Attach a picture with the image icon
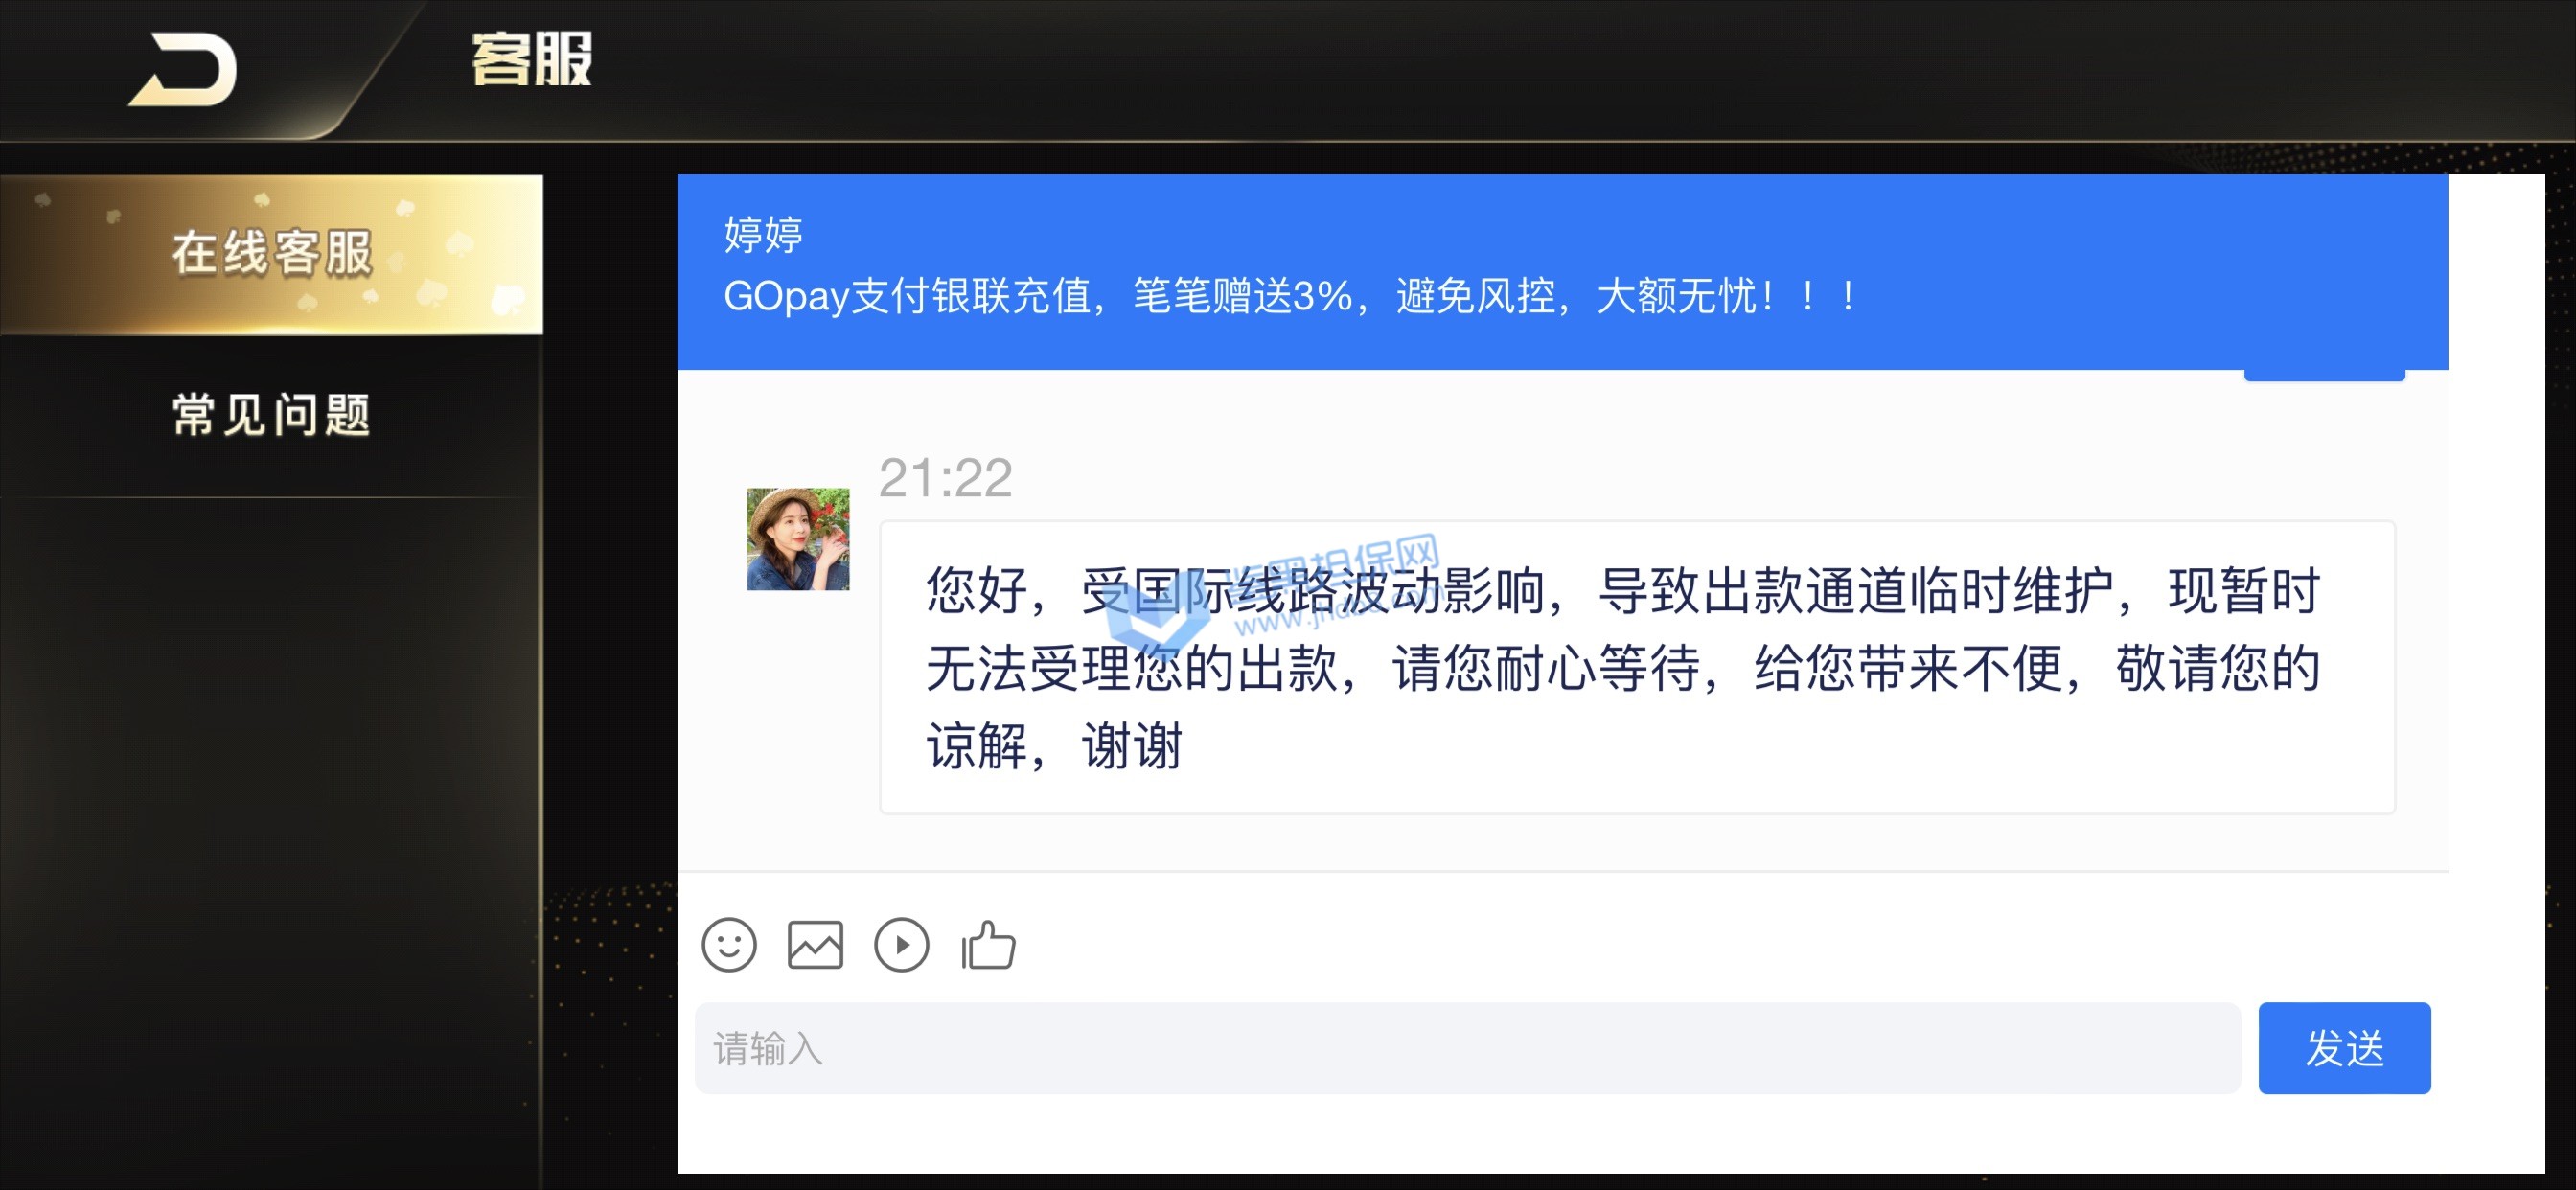 815,945
